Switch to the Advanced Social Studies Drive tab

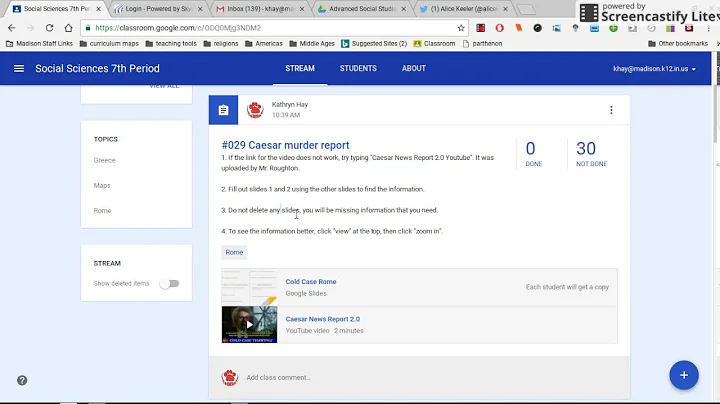362,9
